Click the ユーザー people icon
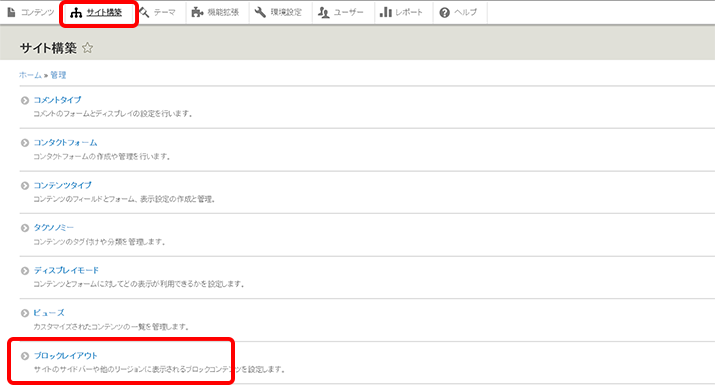The width and height of the screenshot is (715, 391). (x=323, y=12)
